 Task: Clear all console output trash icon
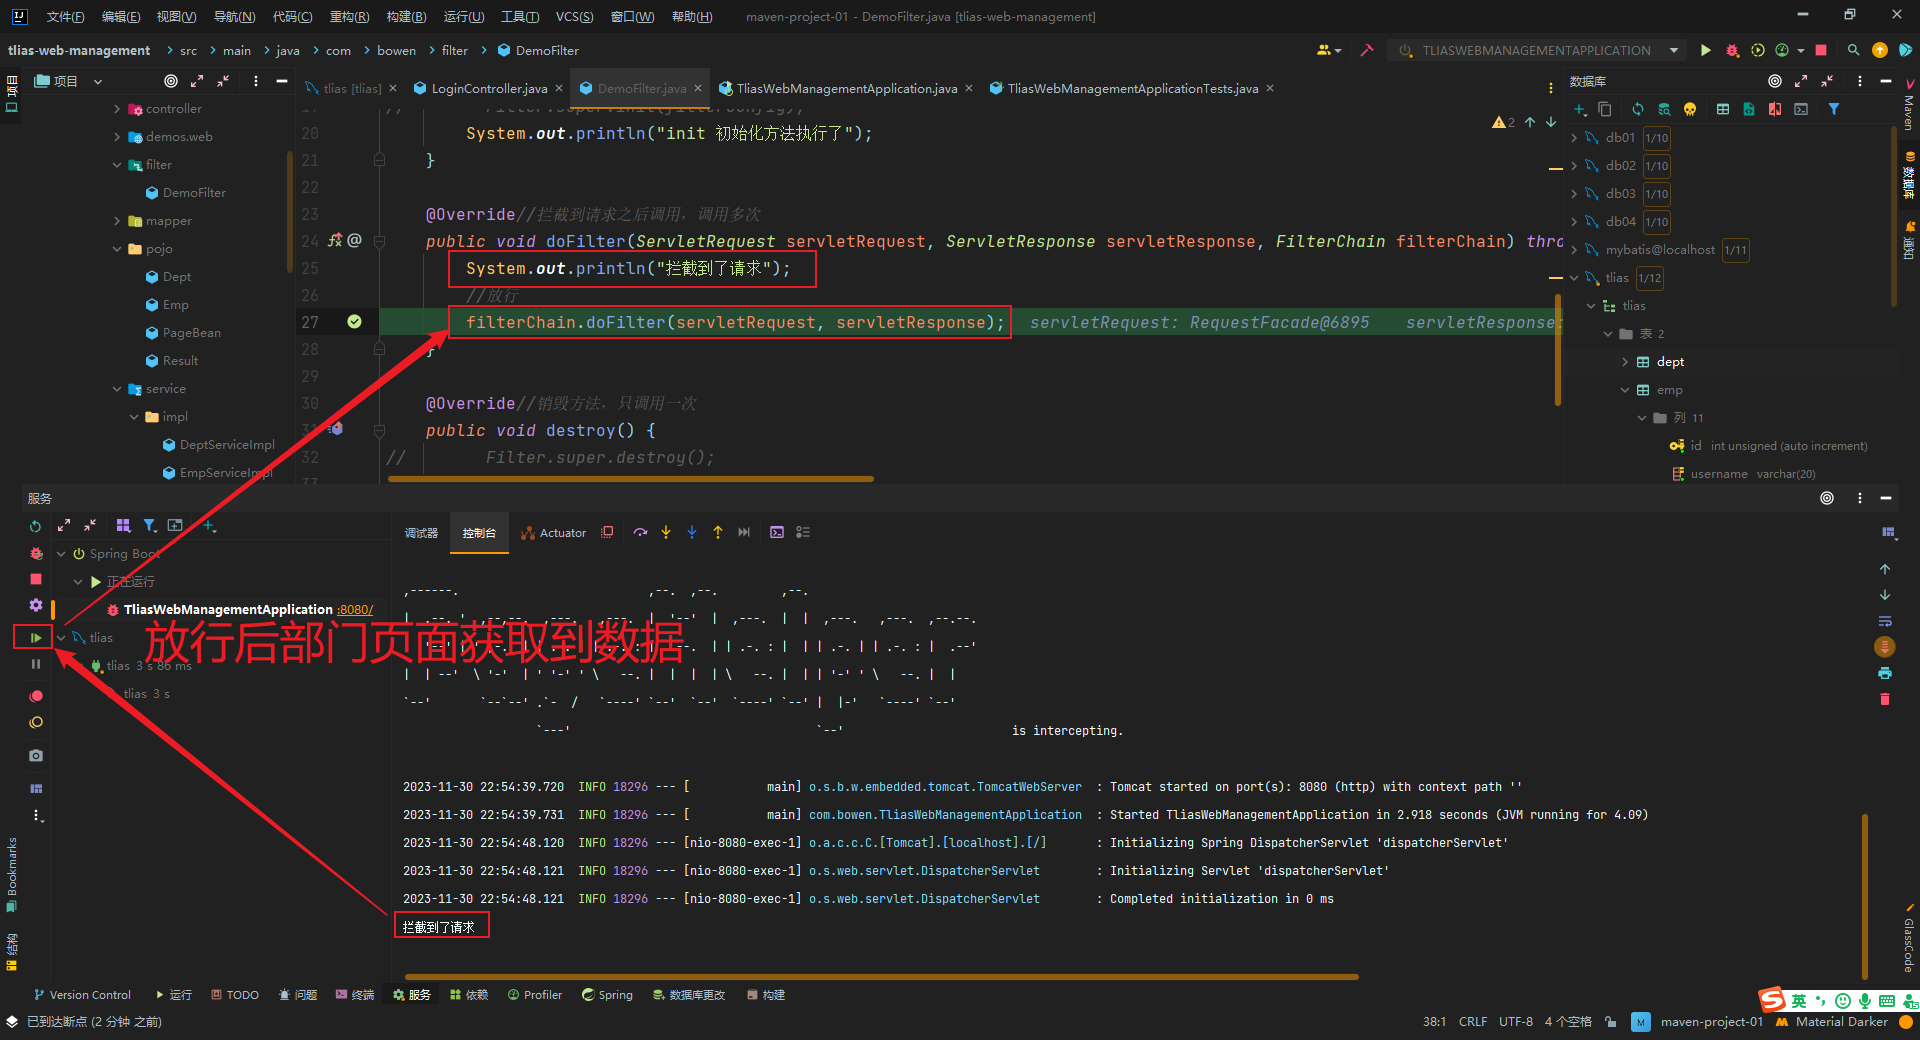(x=1885, y=699)
